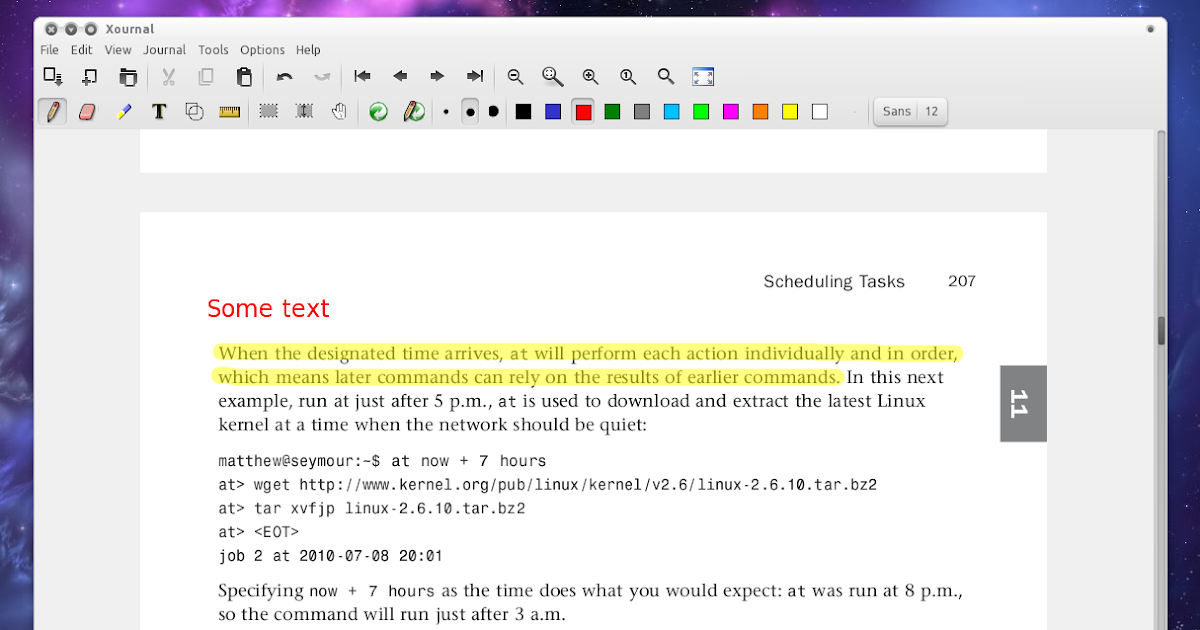The width and height of the screenshot is (1200, 630).
Task: Pick the white color swatch
Action: (820, 112)
